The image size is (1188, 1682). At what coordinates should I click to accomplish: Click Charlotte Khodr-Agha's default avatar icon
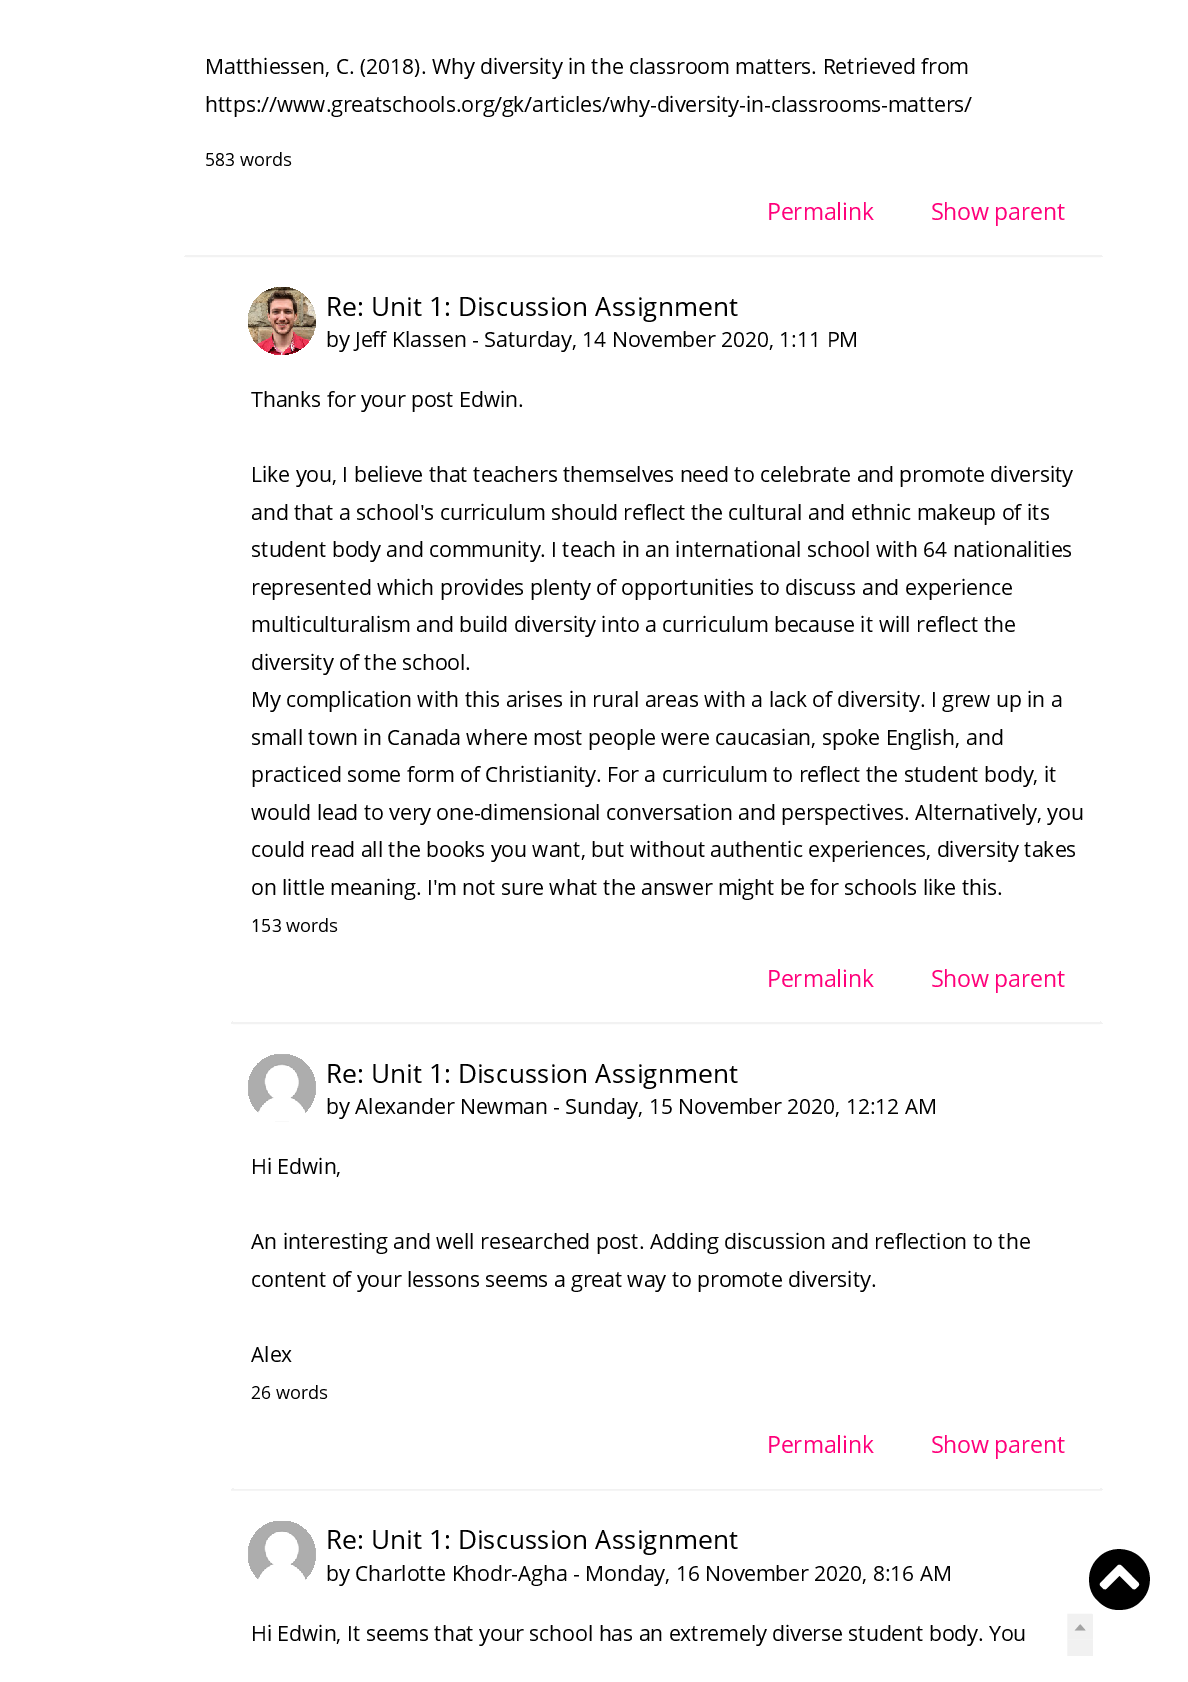(x=282, y=1554)
